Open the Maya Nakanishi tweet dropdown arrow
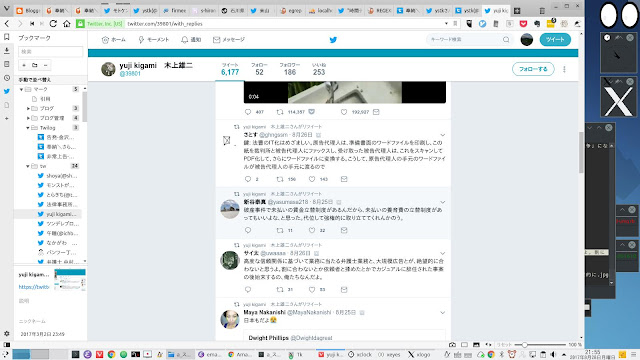The height and width of the screenshot is (360, 640). click(x=442, y=312)
